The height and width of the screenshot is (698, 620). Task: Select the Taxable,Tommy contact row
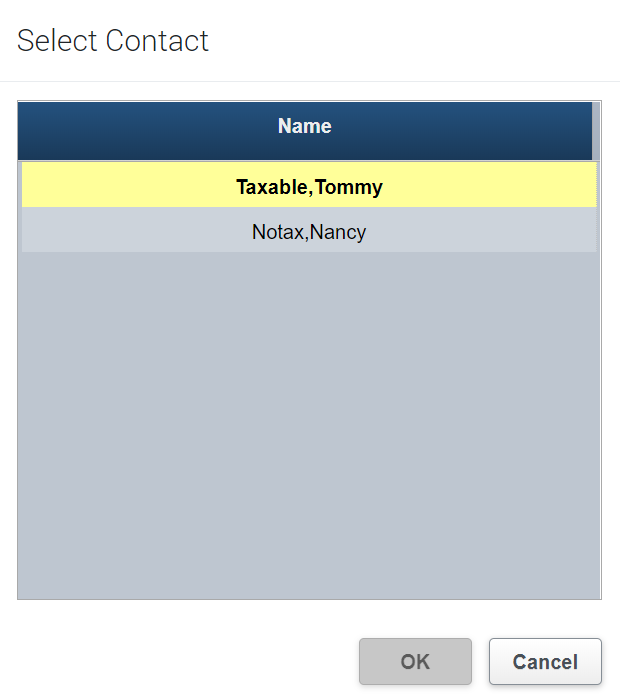pos(309,186)
